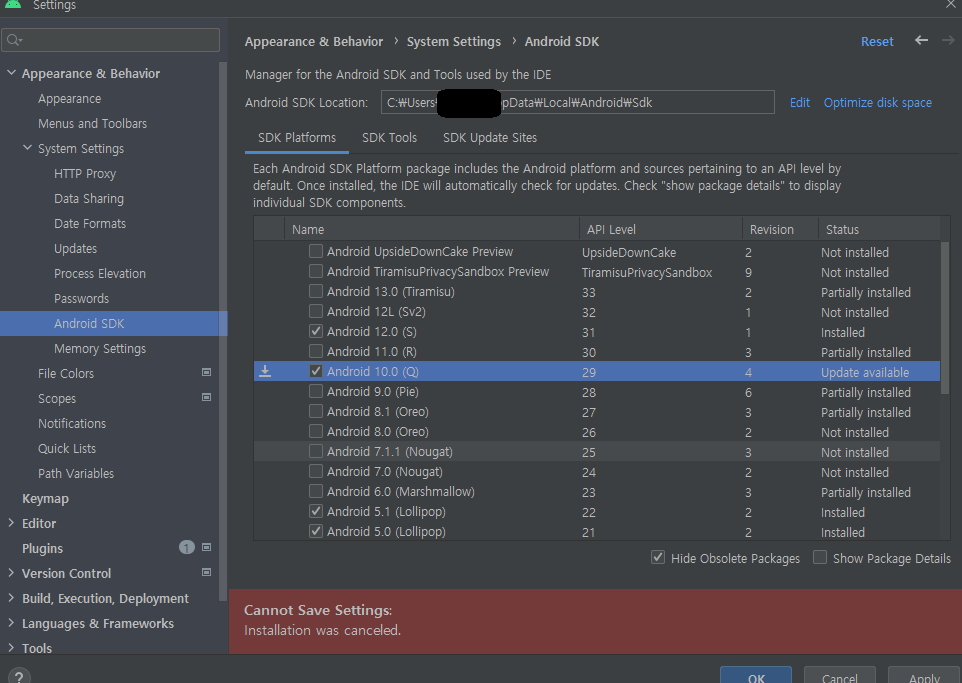Image resolution: width=962 pixels, height=683 pixels.
Task: Open the Passwords settings page
Action: point(82,298)
